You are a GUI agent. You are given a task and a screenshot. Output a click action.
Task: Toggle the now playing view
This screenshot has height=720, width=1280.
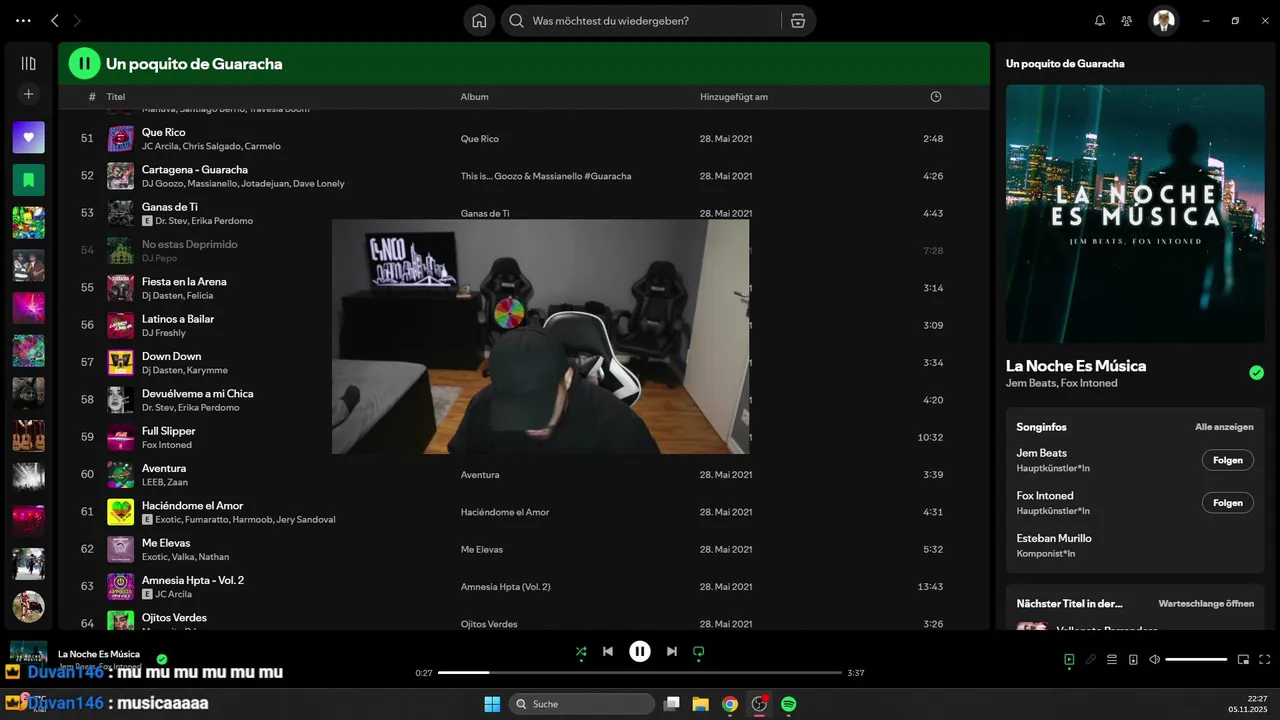pyautogui.click(x=1069, y=660)
